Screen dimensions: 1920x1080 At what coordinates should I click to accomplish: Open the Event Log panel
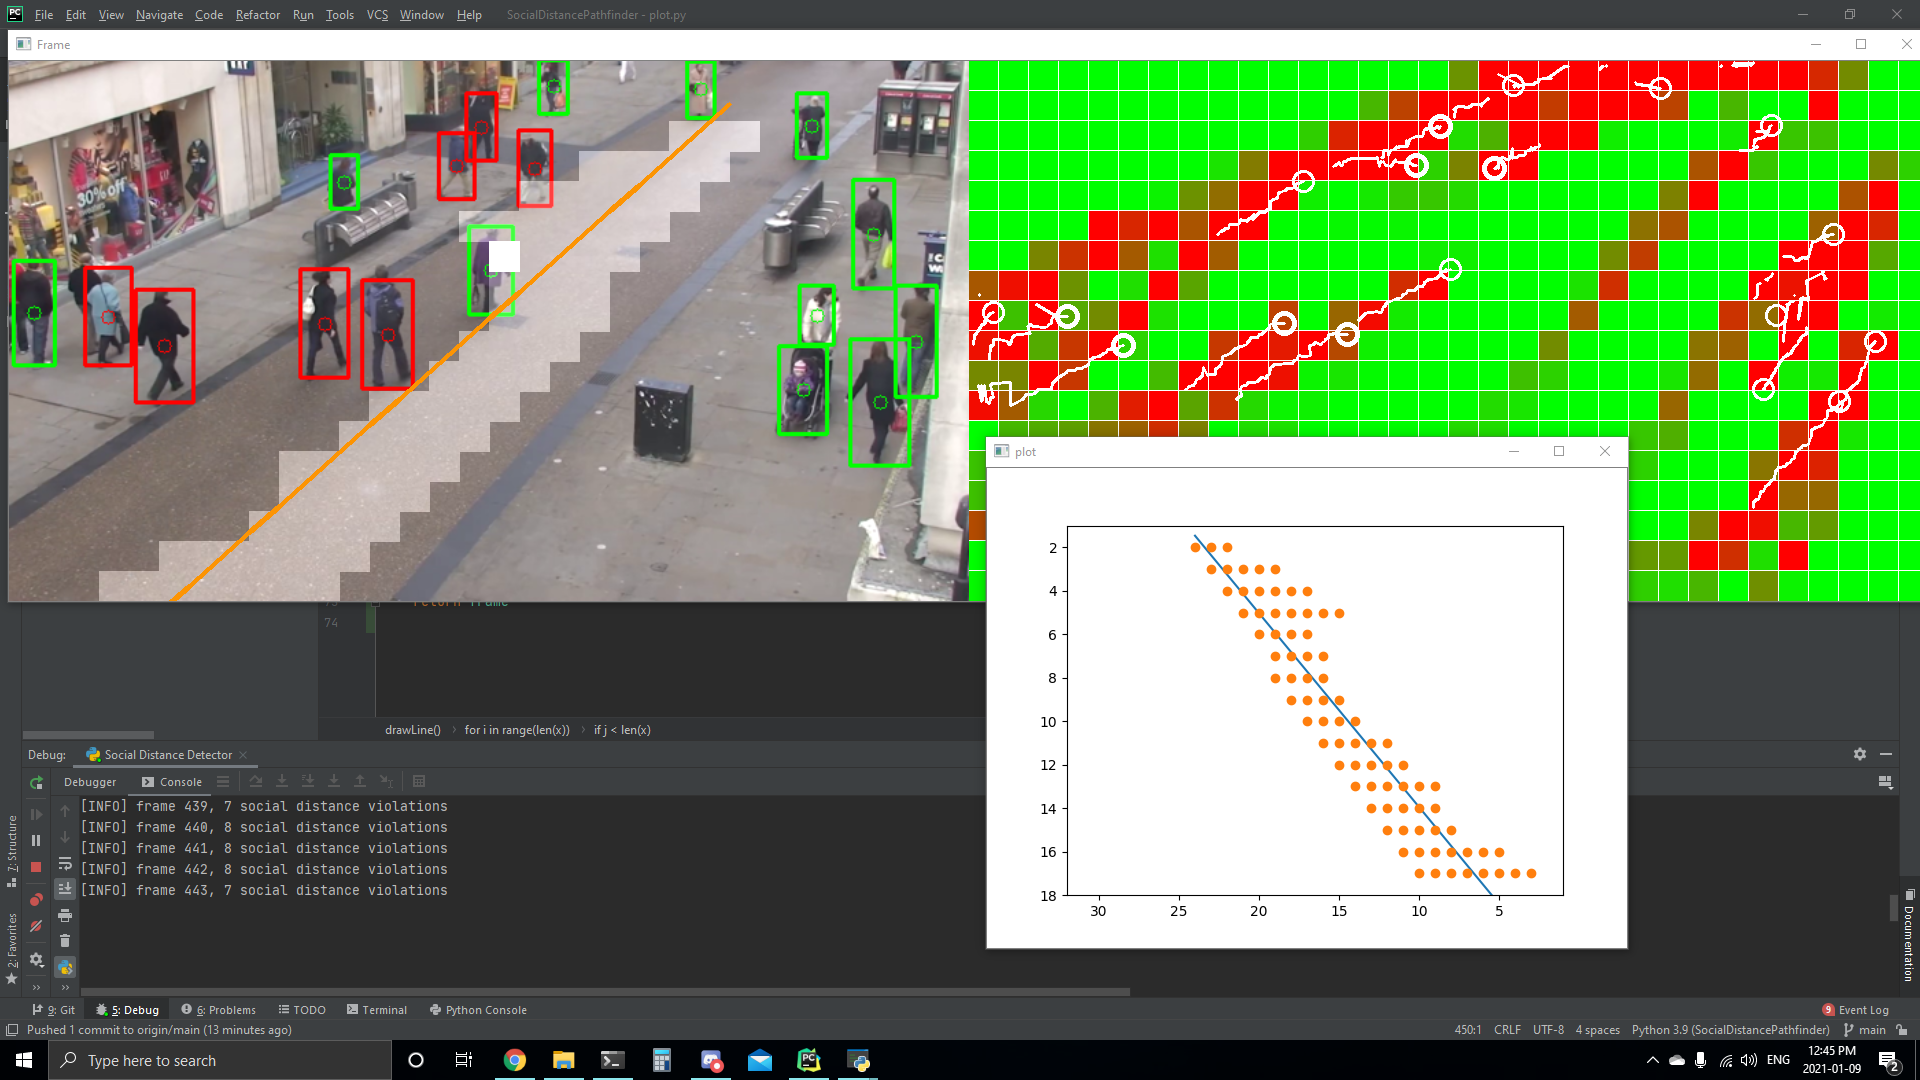[x=1856, y=1010]
